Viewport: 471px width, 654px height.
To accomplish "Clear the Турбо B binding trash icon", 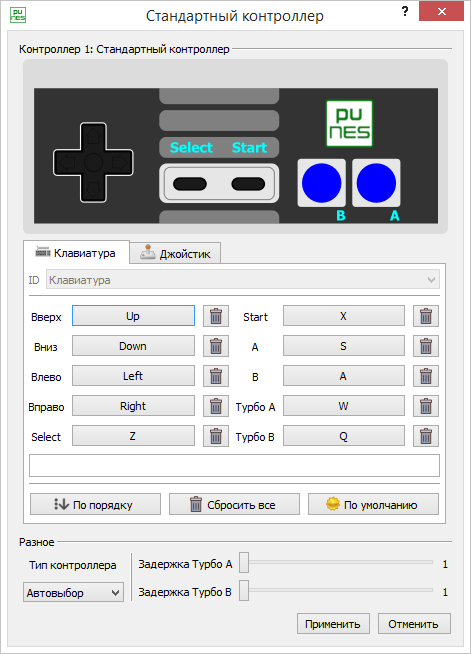I will point(426,436).
